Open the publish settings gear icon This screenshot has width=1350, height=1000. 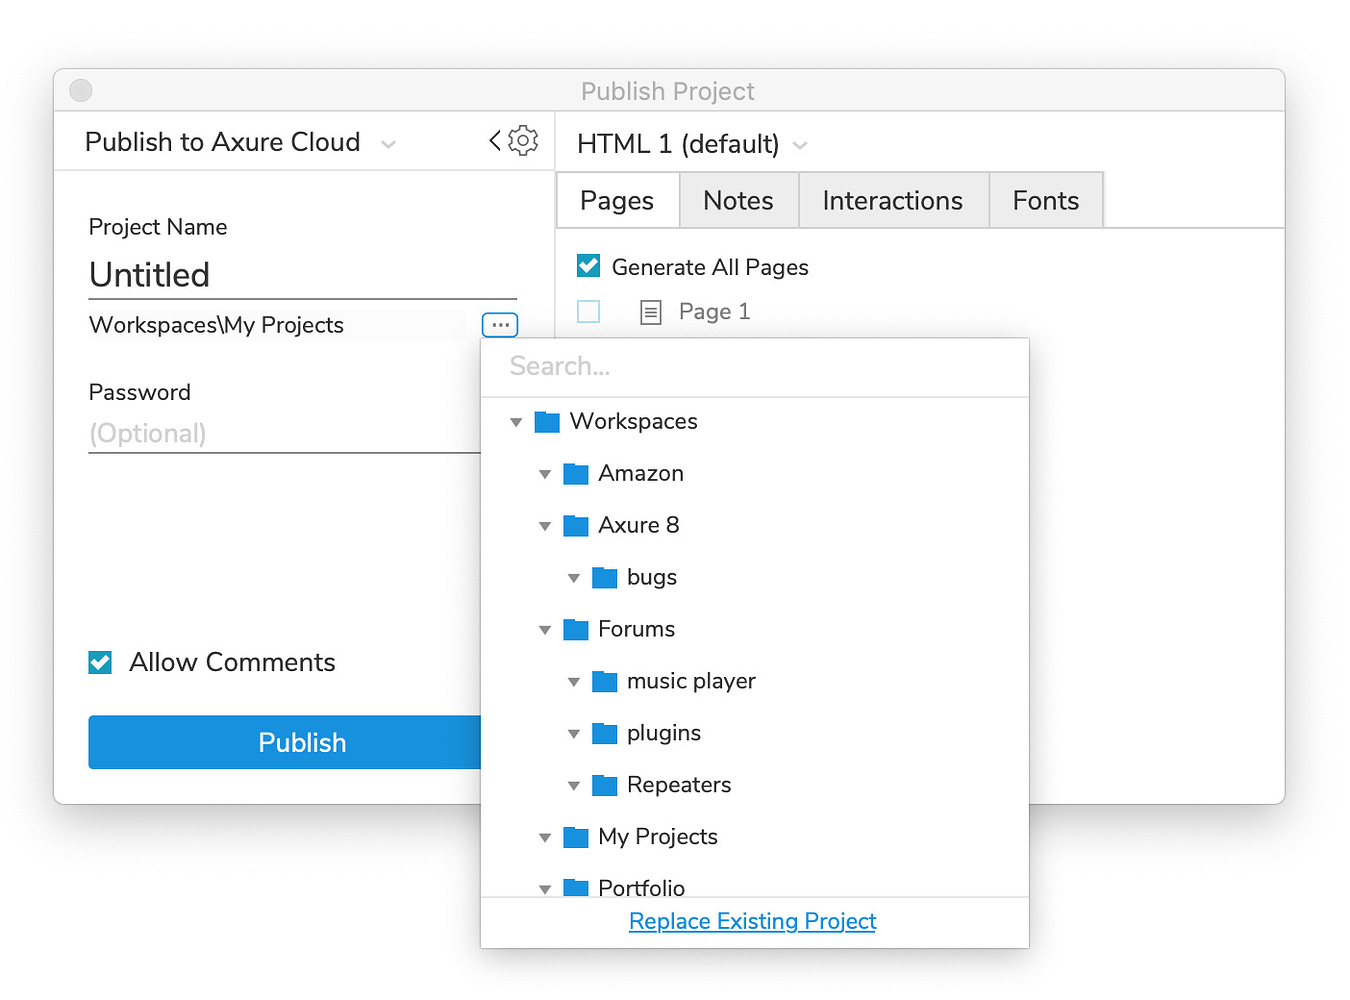(522, 140)
